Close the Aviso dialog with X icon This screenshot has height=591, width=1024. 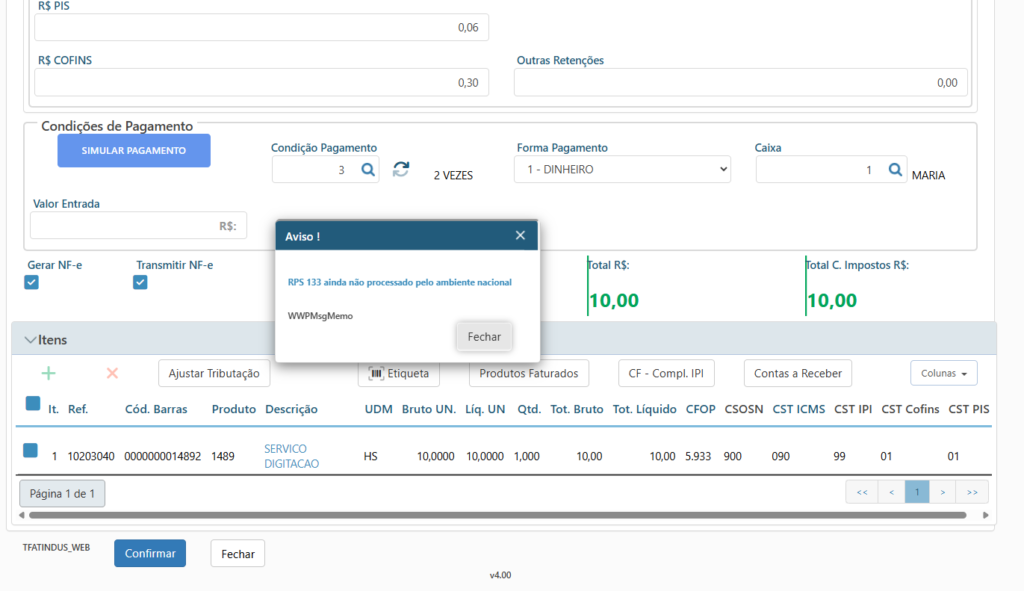520,235
